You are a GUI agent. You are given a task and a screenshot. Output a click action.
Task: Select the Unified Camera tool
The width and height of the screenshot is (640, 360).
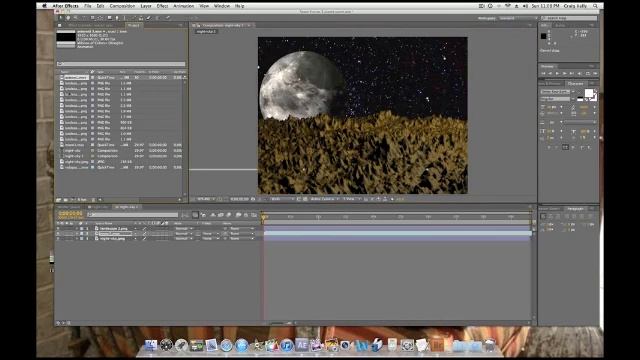[x=92, y=18]
